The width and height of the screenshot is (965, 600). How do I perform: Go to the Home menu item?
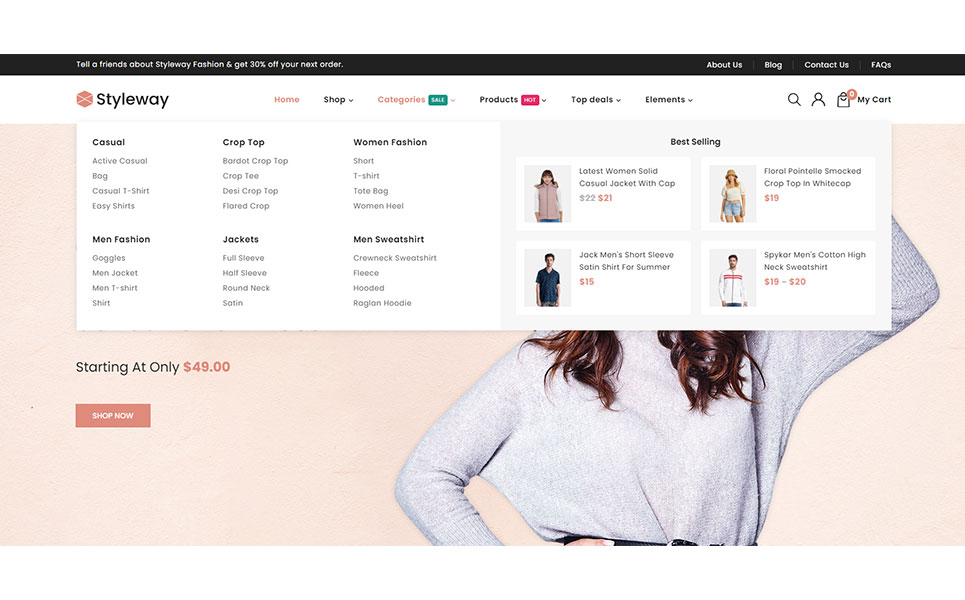tap(287, 100)
